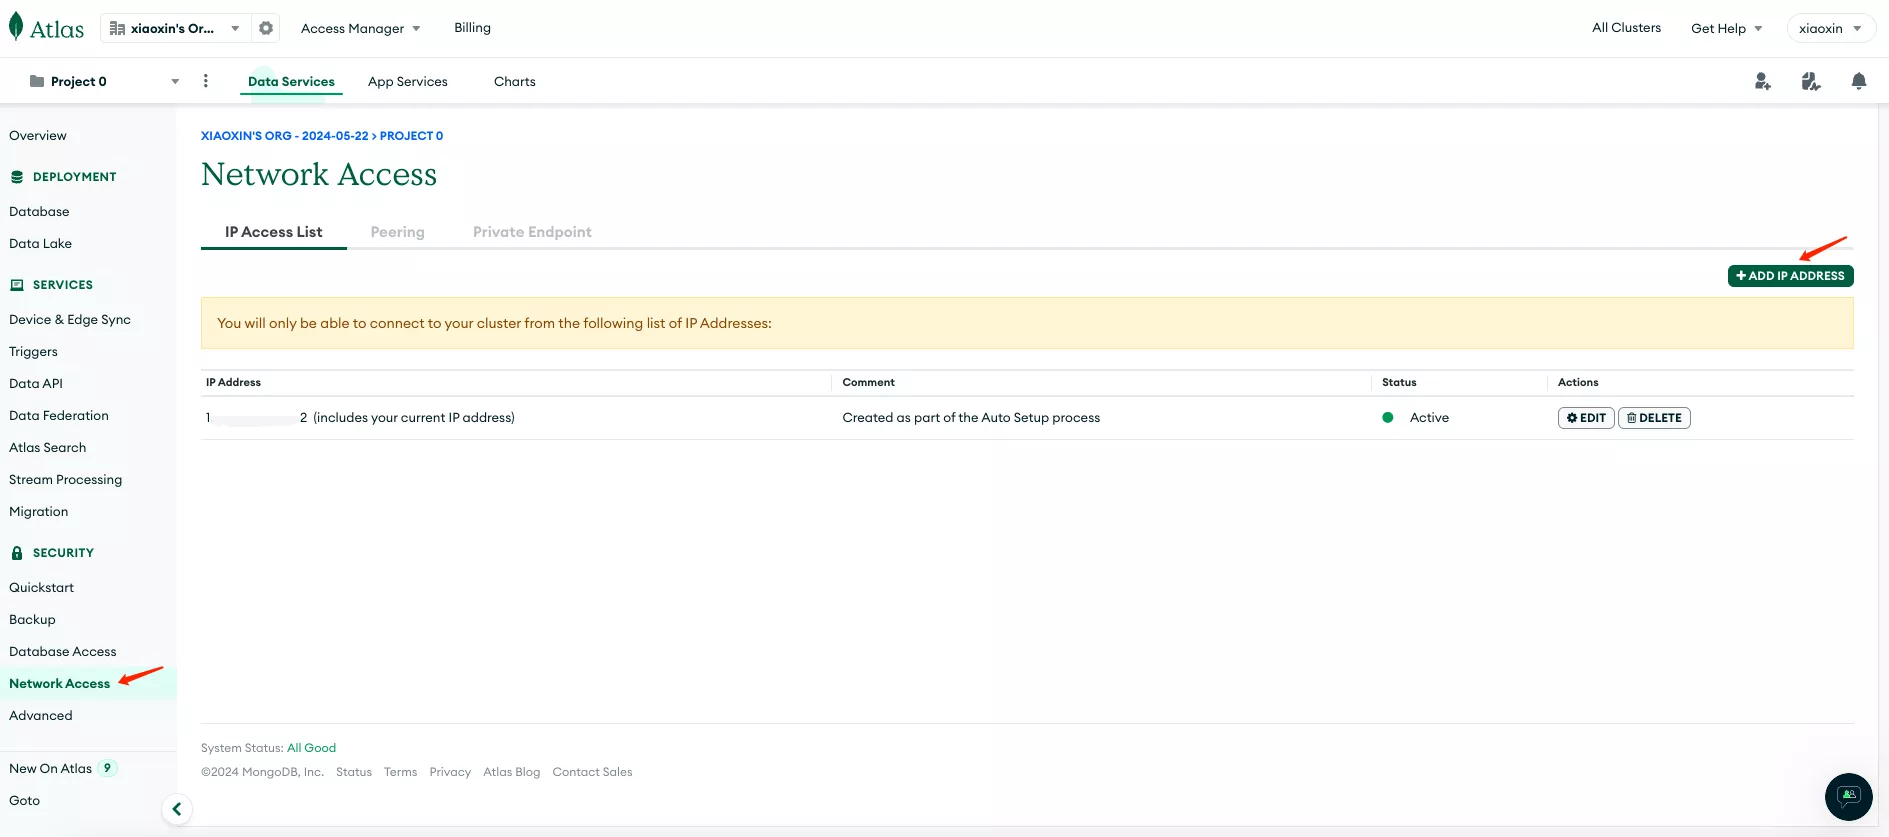Screen dimensions: 1889x837
Task: Open the xiaoxin user account menu
Action: coord(1831,28)
